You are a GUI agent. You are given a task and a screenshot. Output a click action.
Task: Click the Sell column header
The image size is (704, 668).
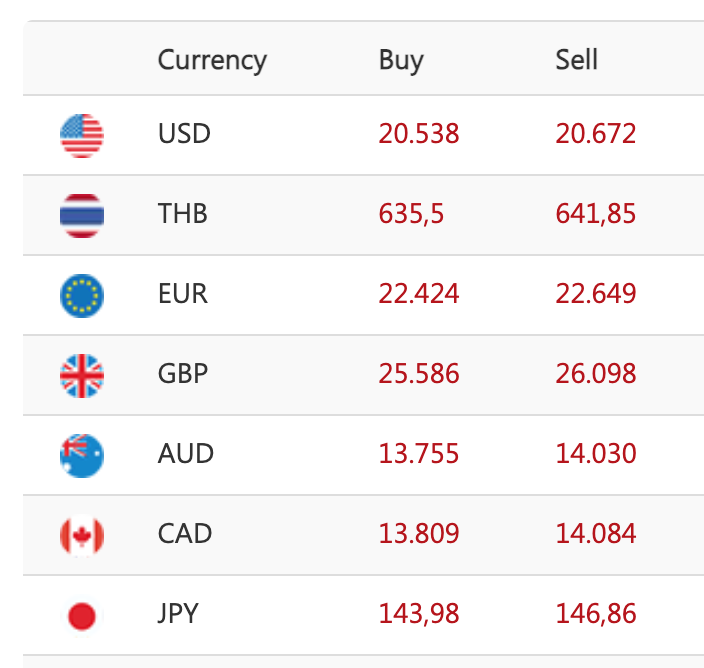click(x=577, y=60)
